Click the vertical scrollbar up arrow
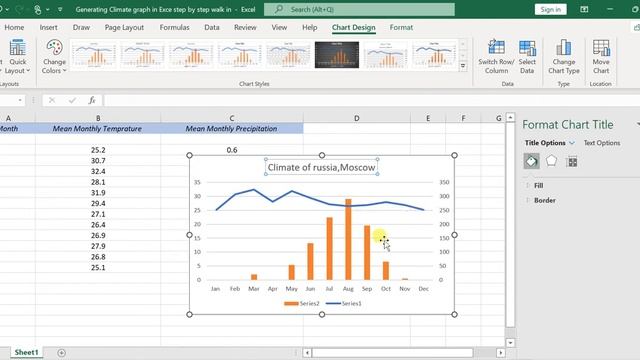Screen dimensions: 640x360 [510, 118]
